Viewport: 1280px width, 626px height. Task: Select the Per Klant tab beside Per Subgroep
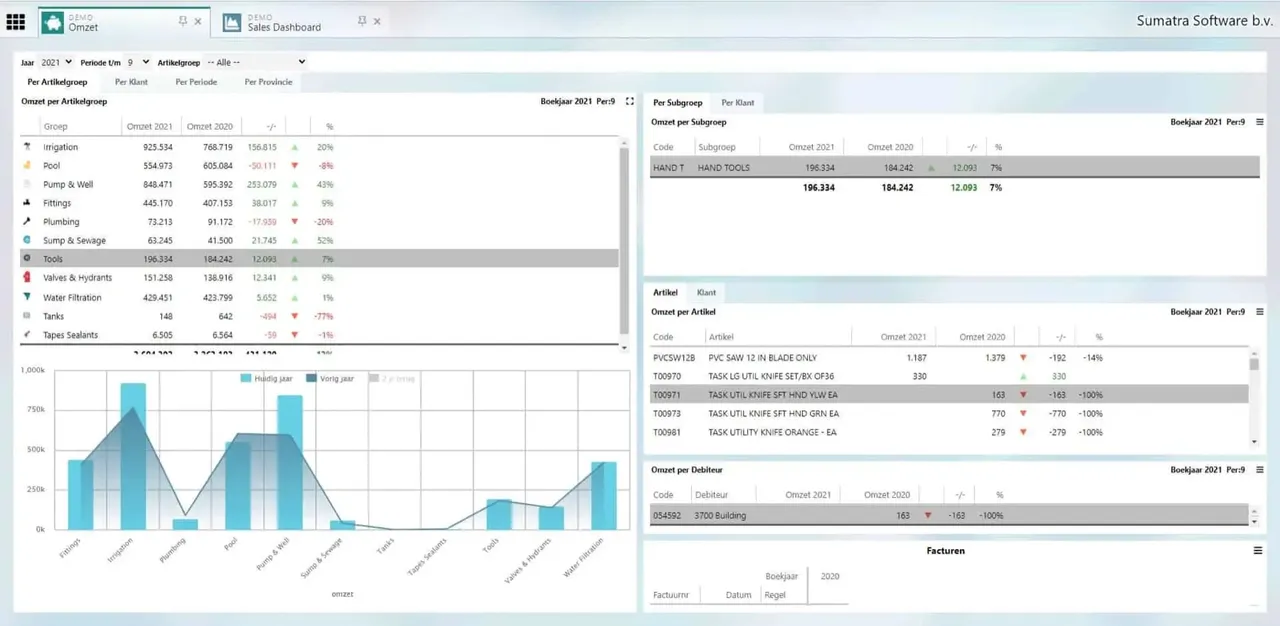(738, 102)
